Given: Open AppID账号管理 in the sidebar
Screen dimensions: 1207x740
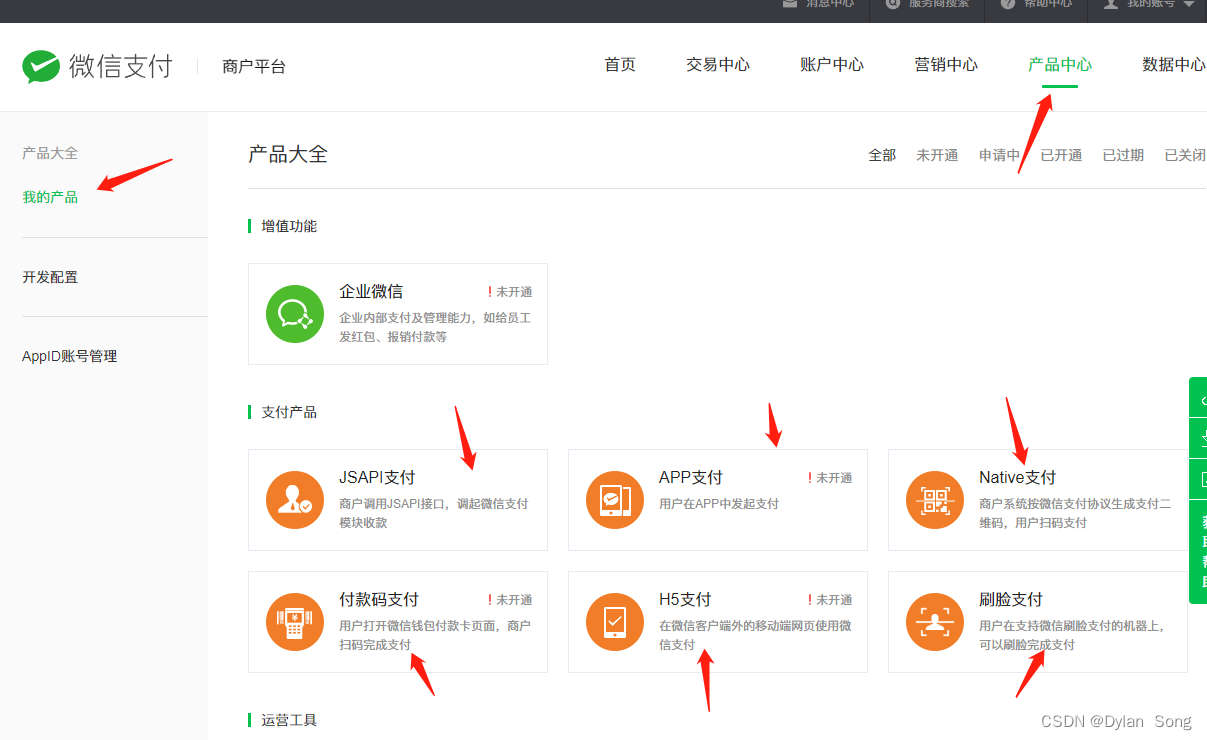Looking at the screenshot, I should pyautogui.click(x=70, y=356).
